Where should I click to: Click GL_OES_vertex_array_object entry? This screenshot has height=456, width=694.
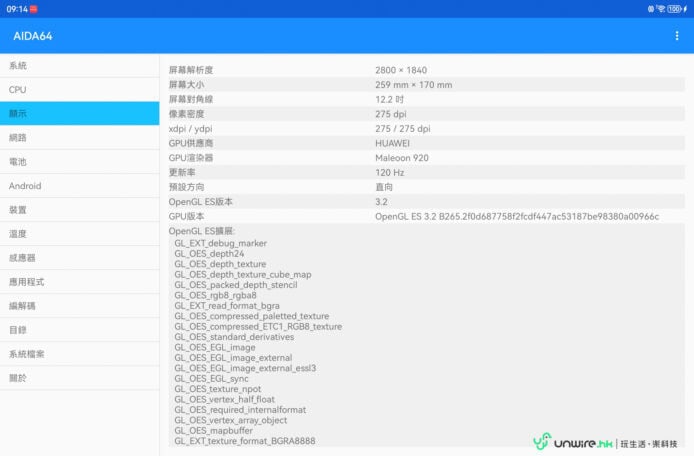point(231,420)
